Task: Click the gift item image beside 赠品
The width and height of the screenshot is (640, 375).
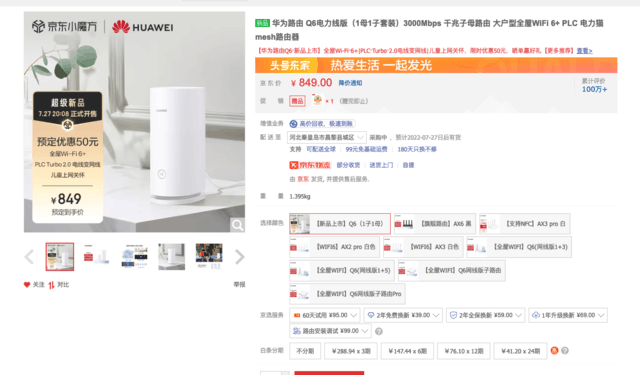Action: pos(317,100)
